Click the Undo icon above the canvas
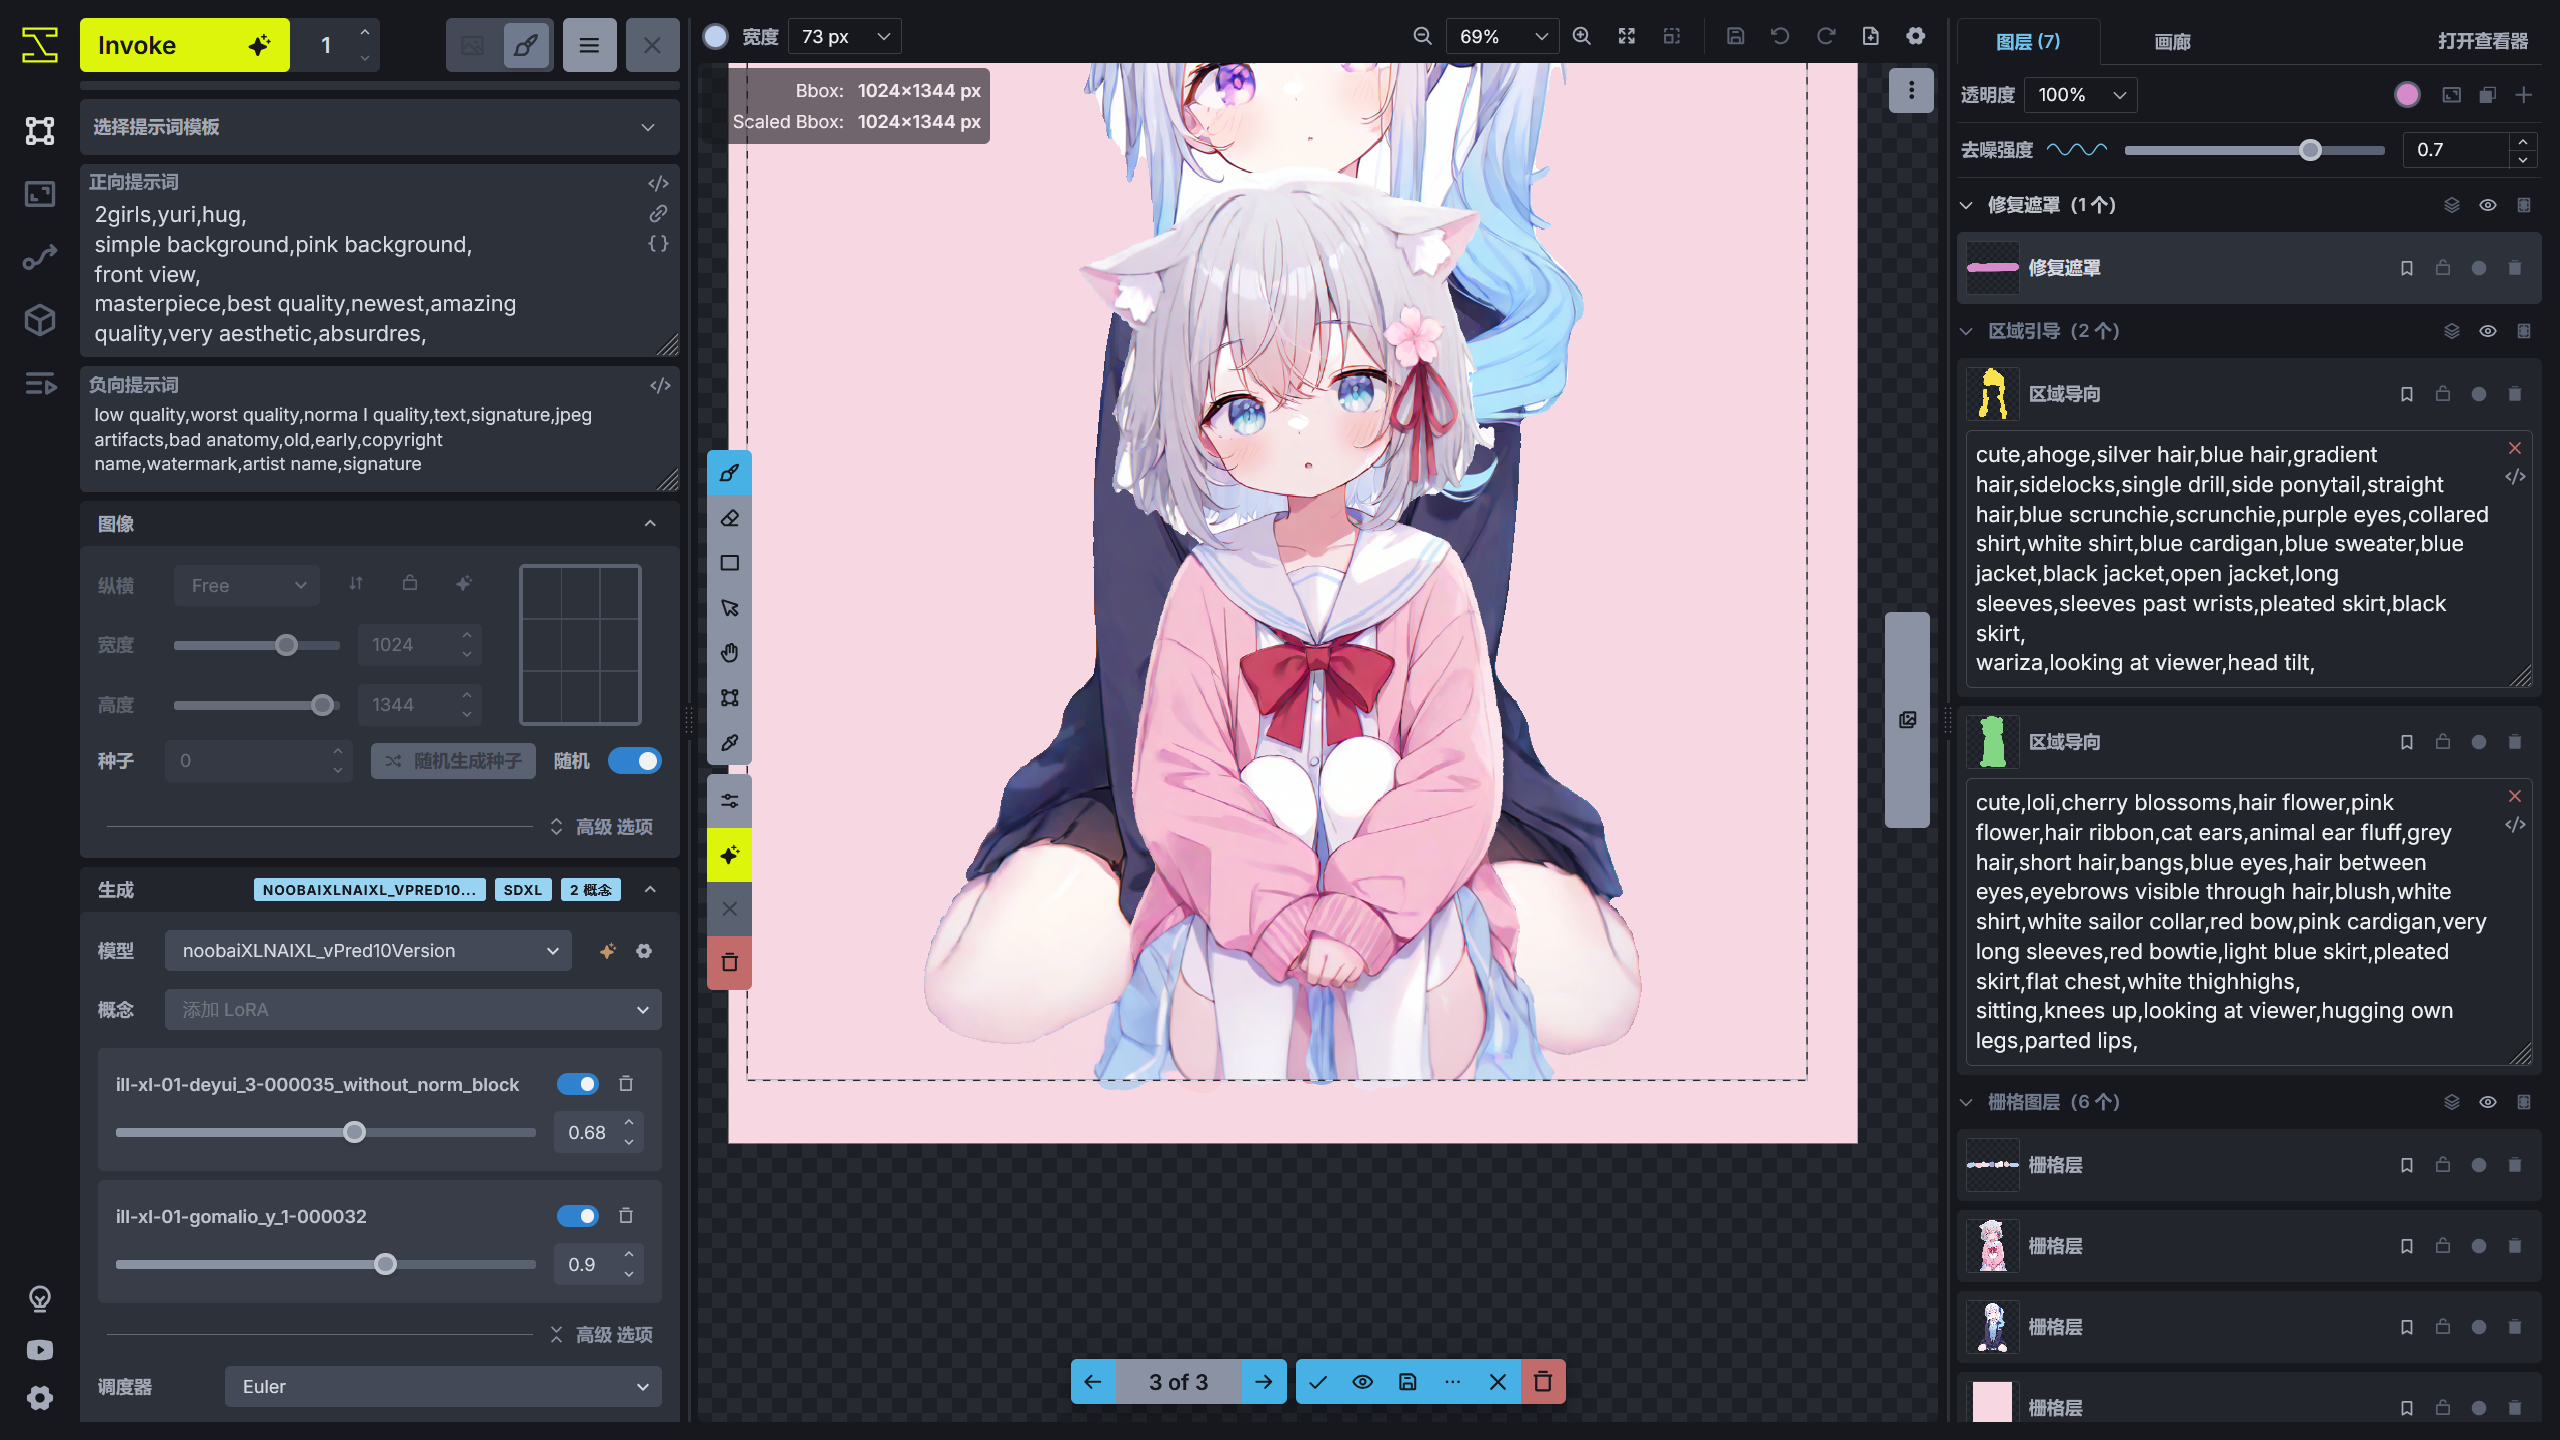 (x=1779, y=35)
